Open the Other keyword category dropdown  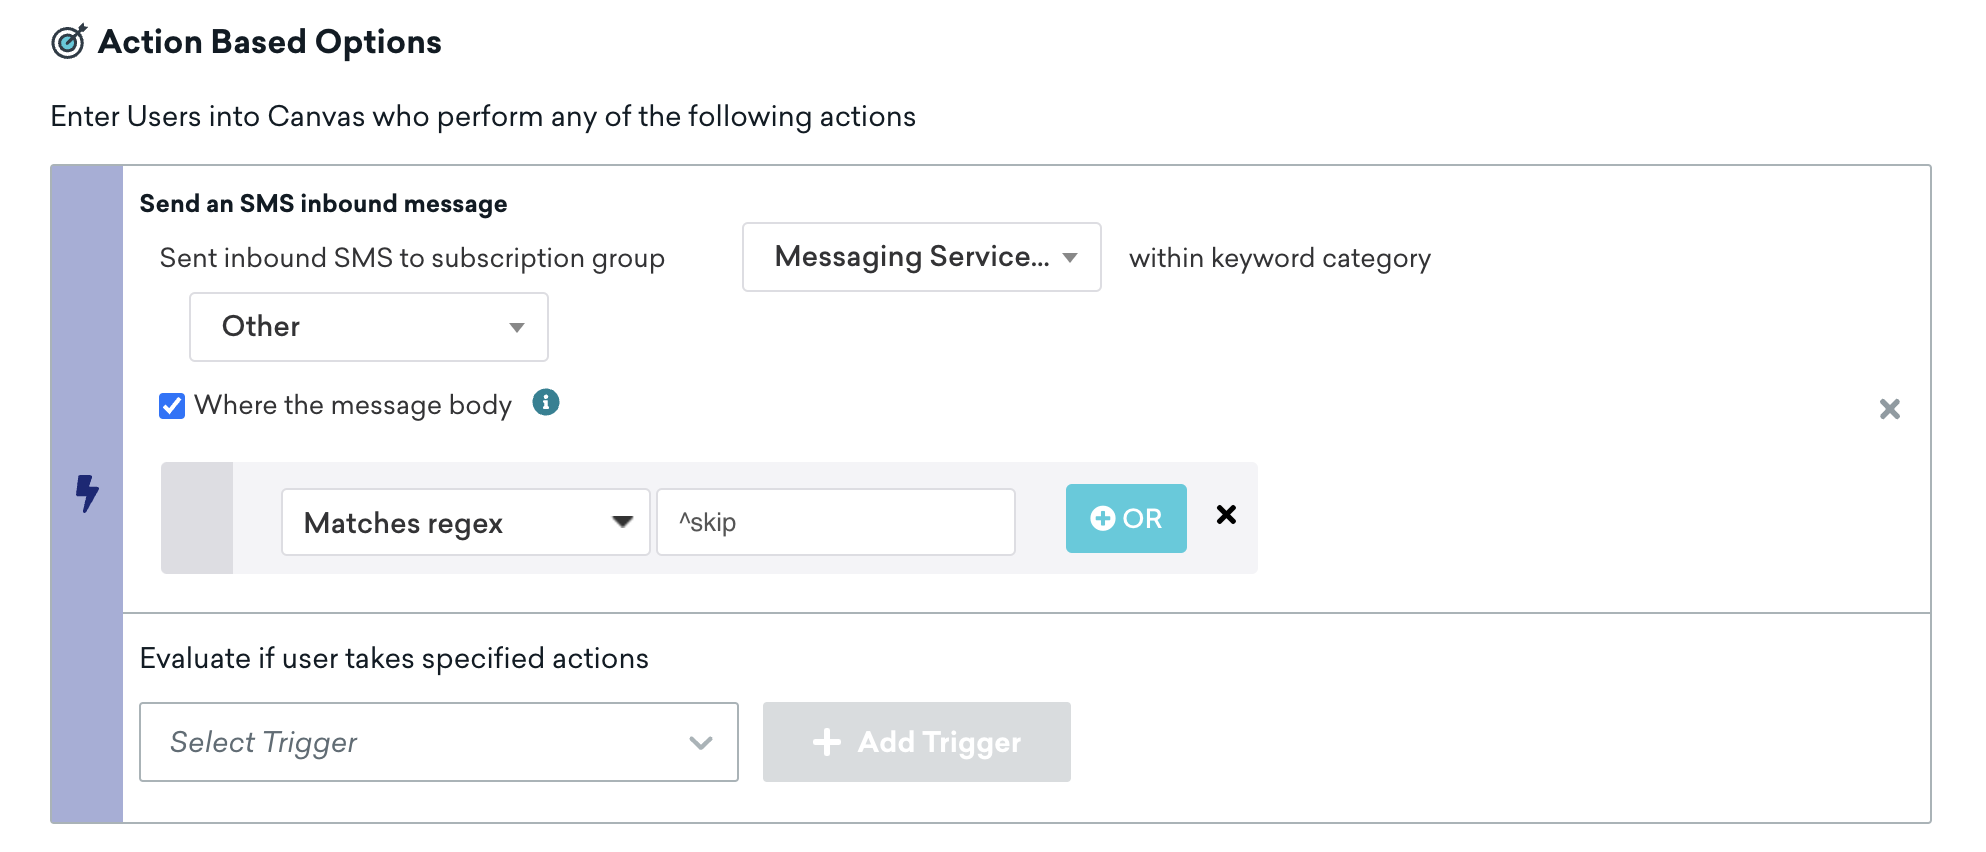(x=369, y=327)
